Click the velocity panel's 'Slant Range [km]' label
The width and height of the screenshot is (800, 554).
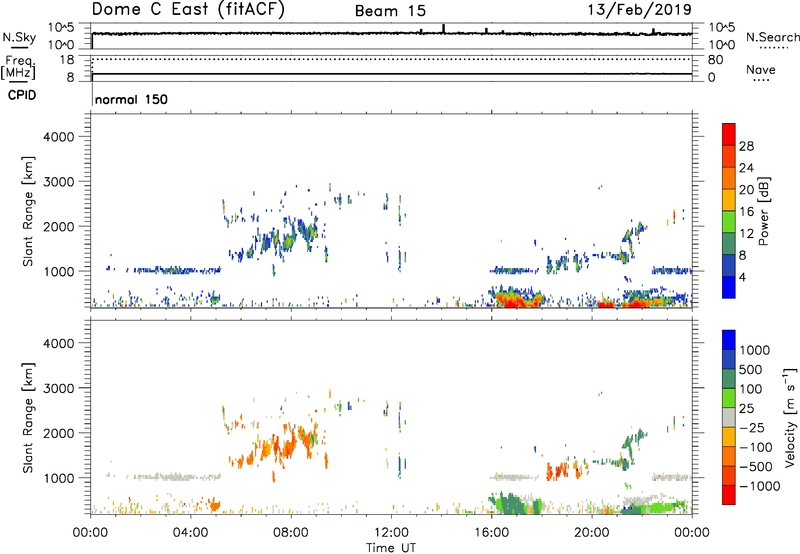pyautogui.click(x=28, y=417)
